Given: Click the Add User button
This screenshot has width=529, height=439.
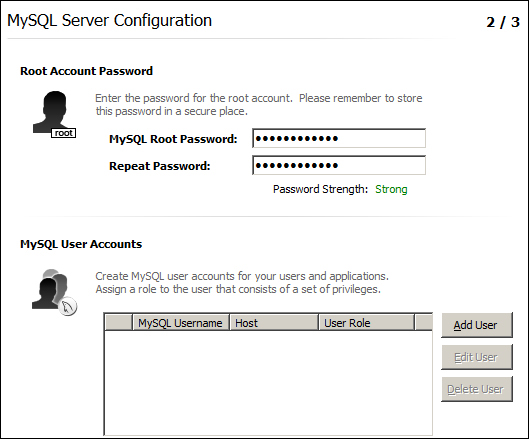Looking at the screenshot, I should [477, 325].
